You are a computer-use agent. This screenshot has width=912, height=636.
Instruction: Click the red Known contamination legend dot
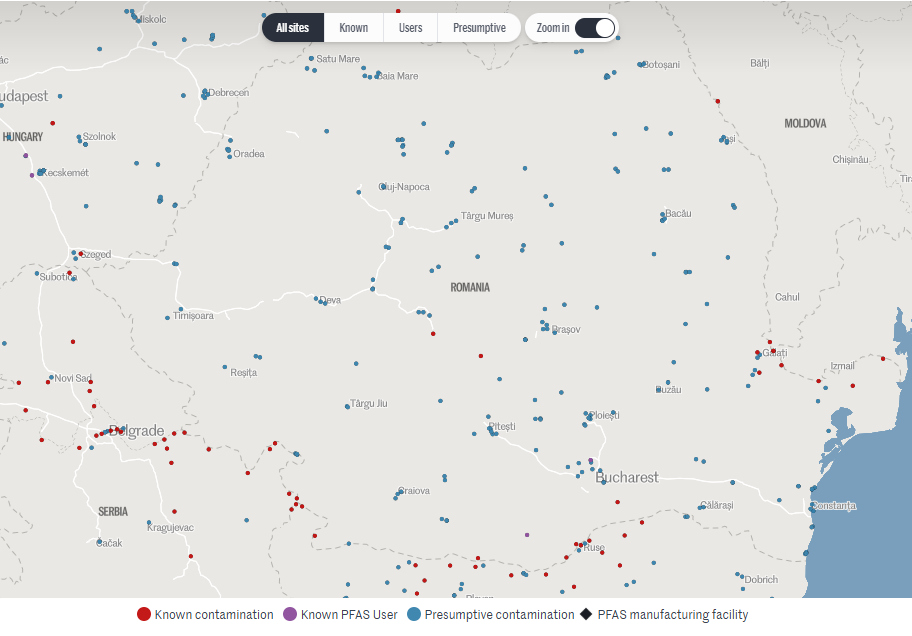tap(144, 614)
